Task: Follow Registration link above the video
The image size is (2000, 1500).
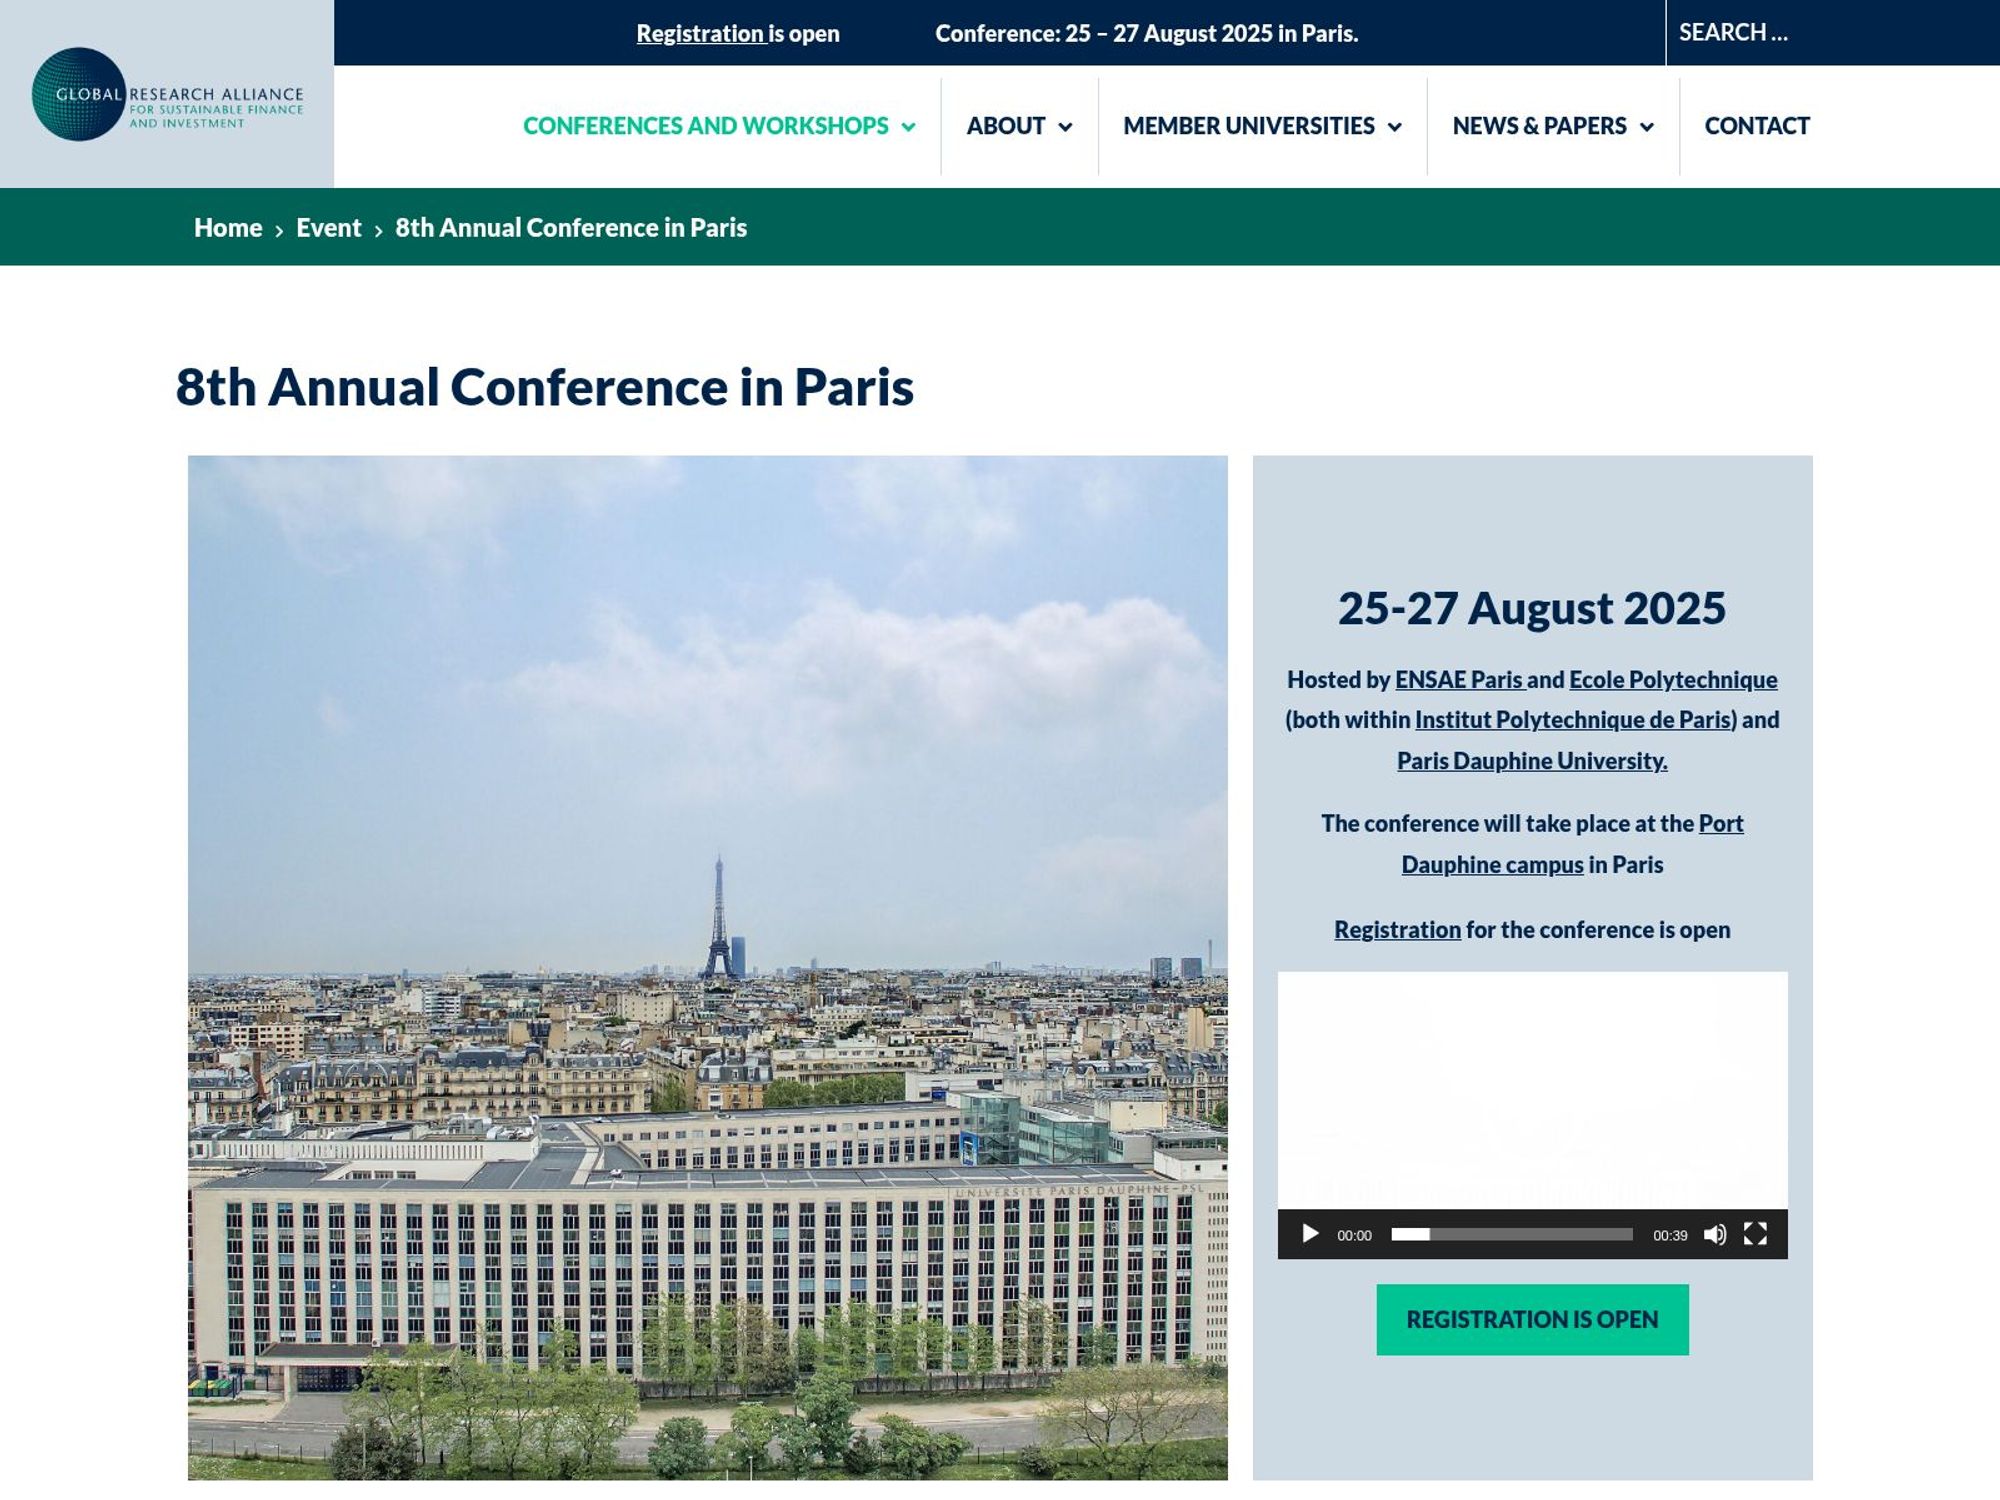Action: click(x=1397, y=930)
